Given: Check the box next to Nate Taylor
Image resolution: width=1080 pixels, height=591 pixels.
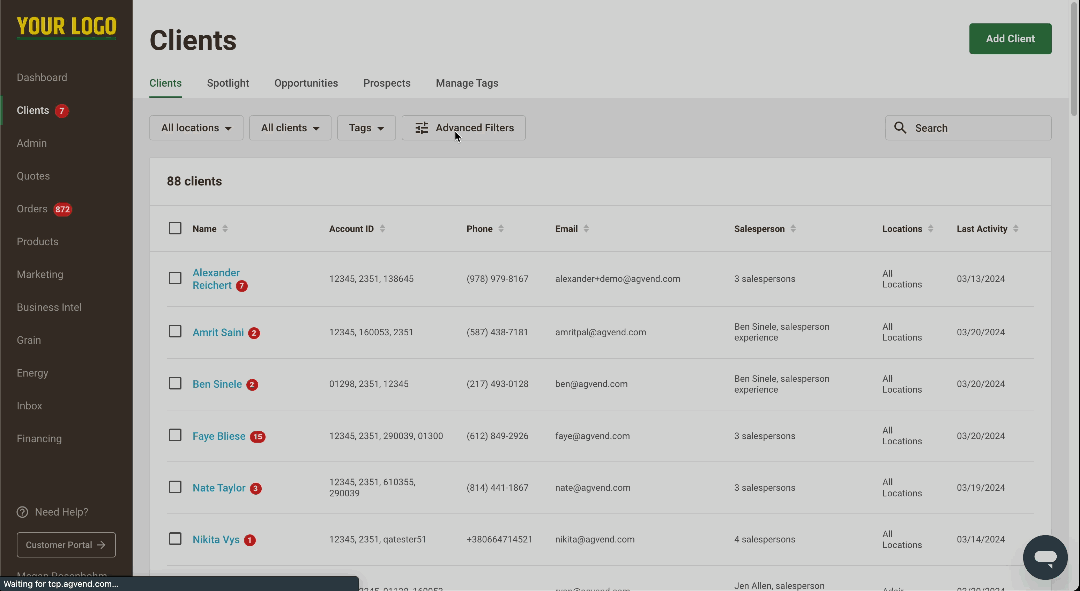Looking at the screenshot, I should [x=175, y=487].
